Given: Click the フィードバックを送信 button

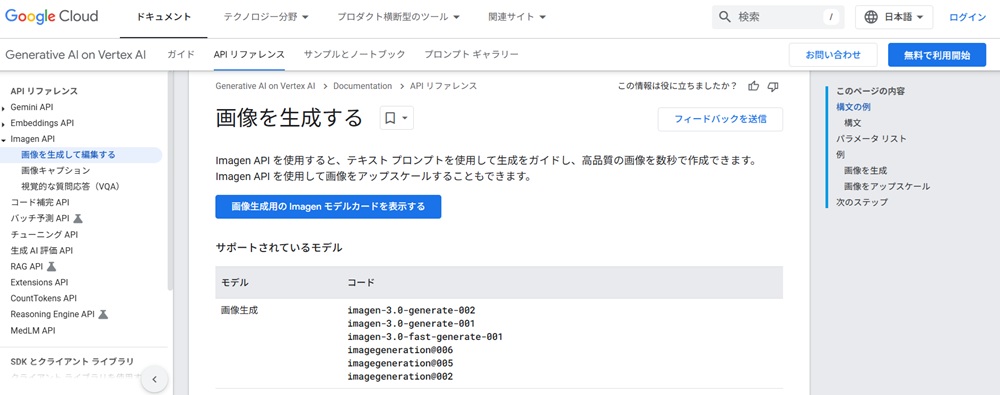Looking at the screenshot, I should [x=720, y=119].
